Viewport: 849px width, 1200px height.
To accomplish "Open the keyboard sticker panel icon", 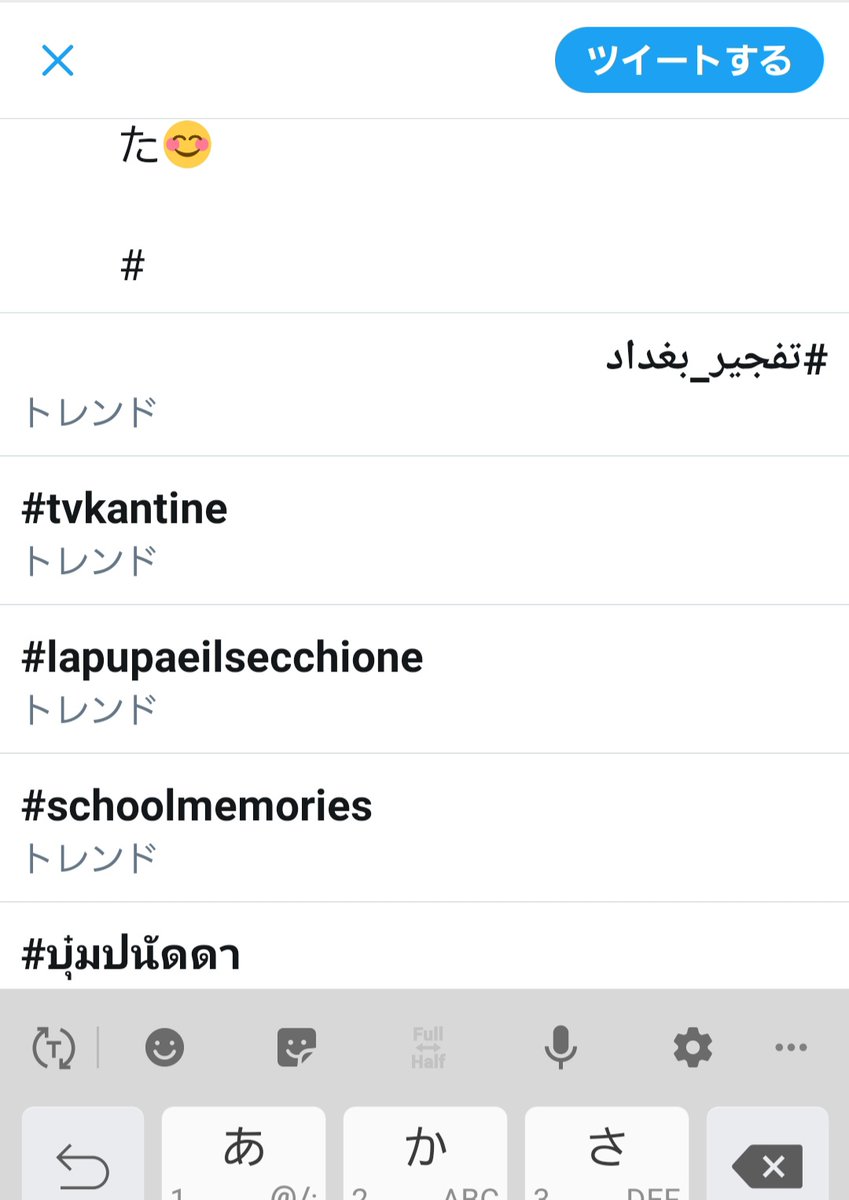I will [296, 1047].
